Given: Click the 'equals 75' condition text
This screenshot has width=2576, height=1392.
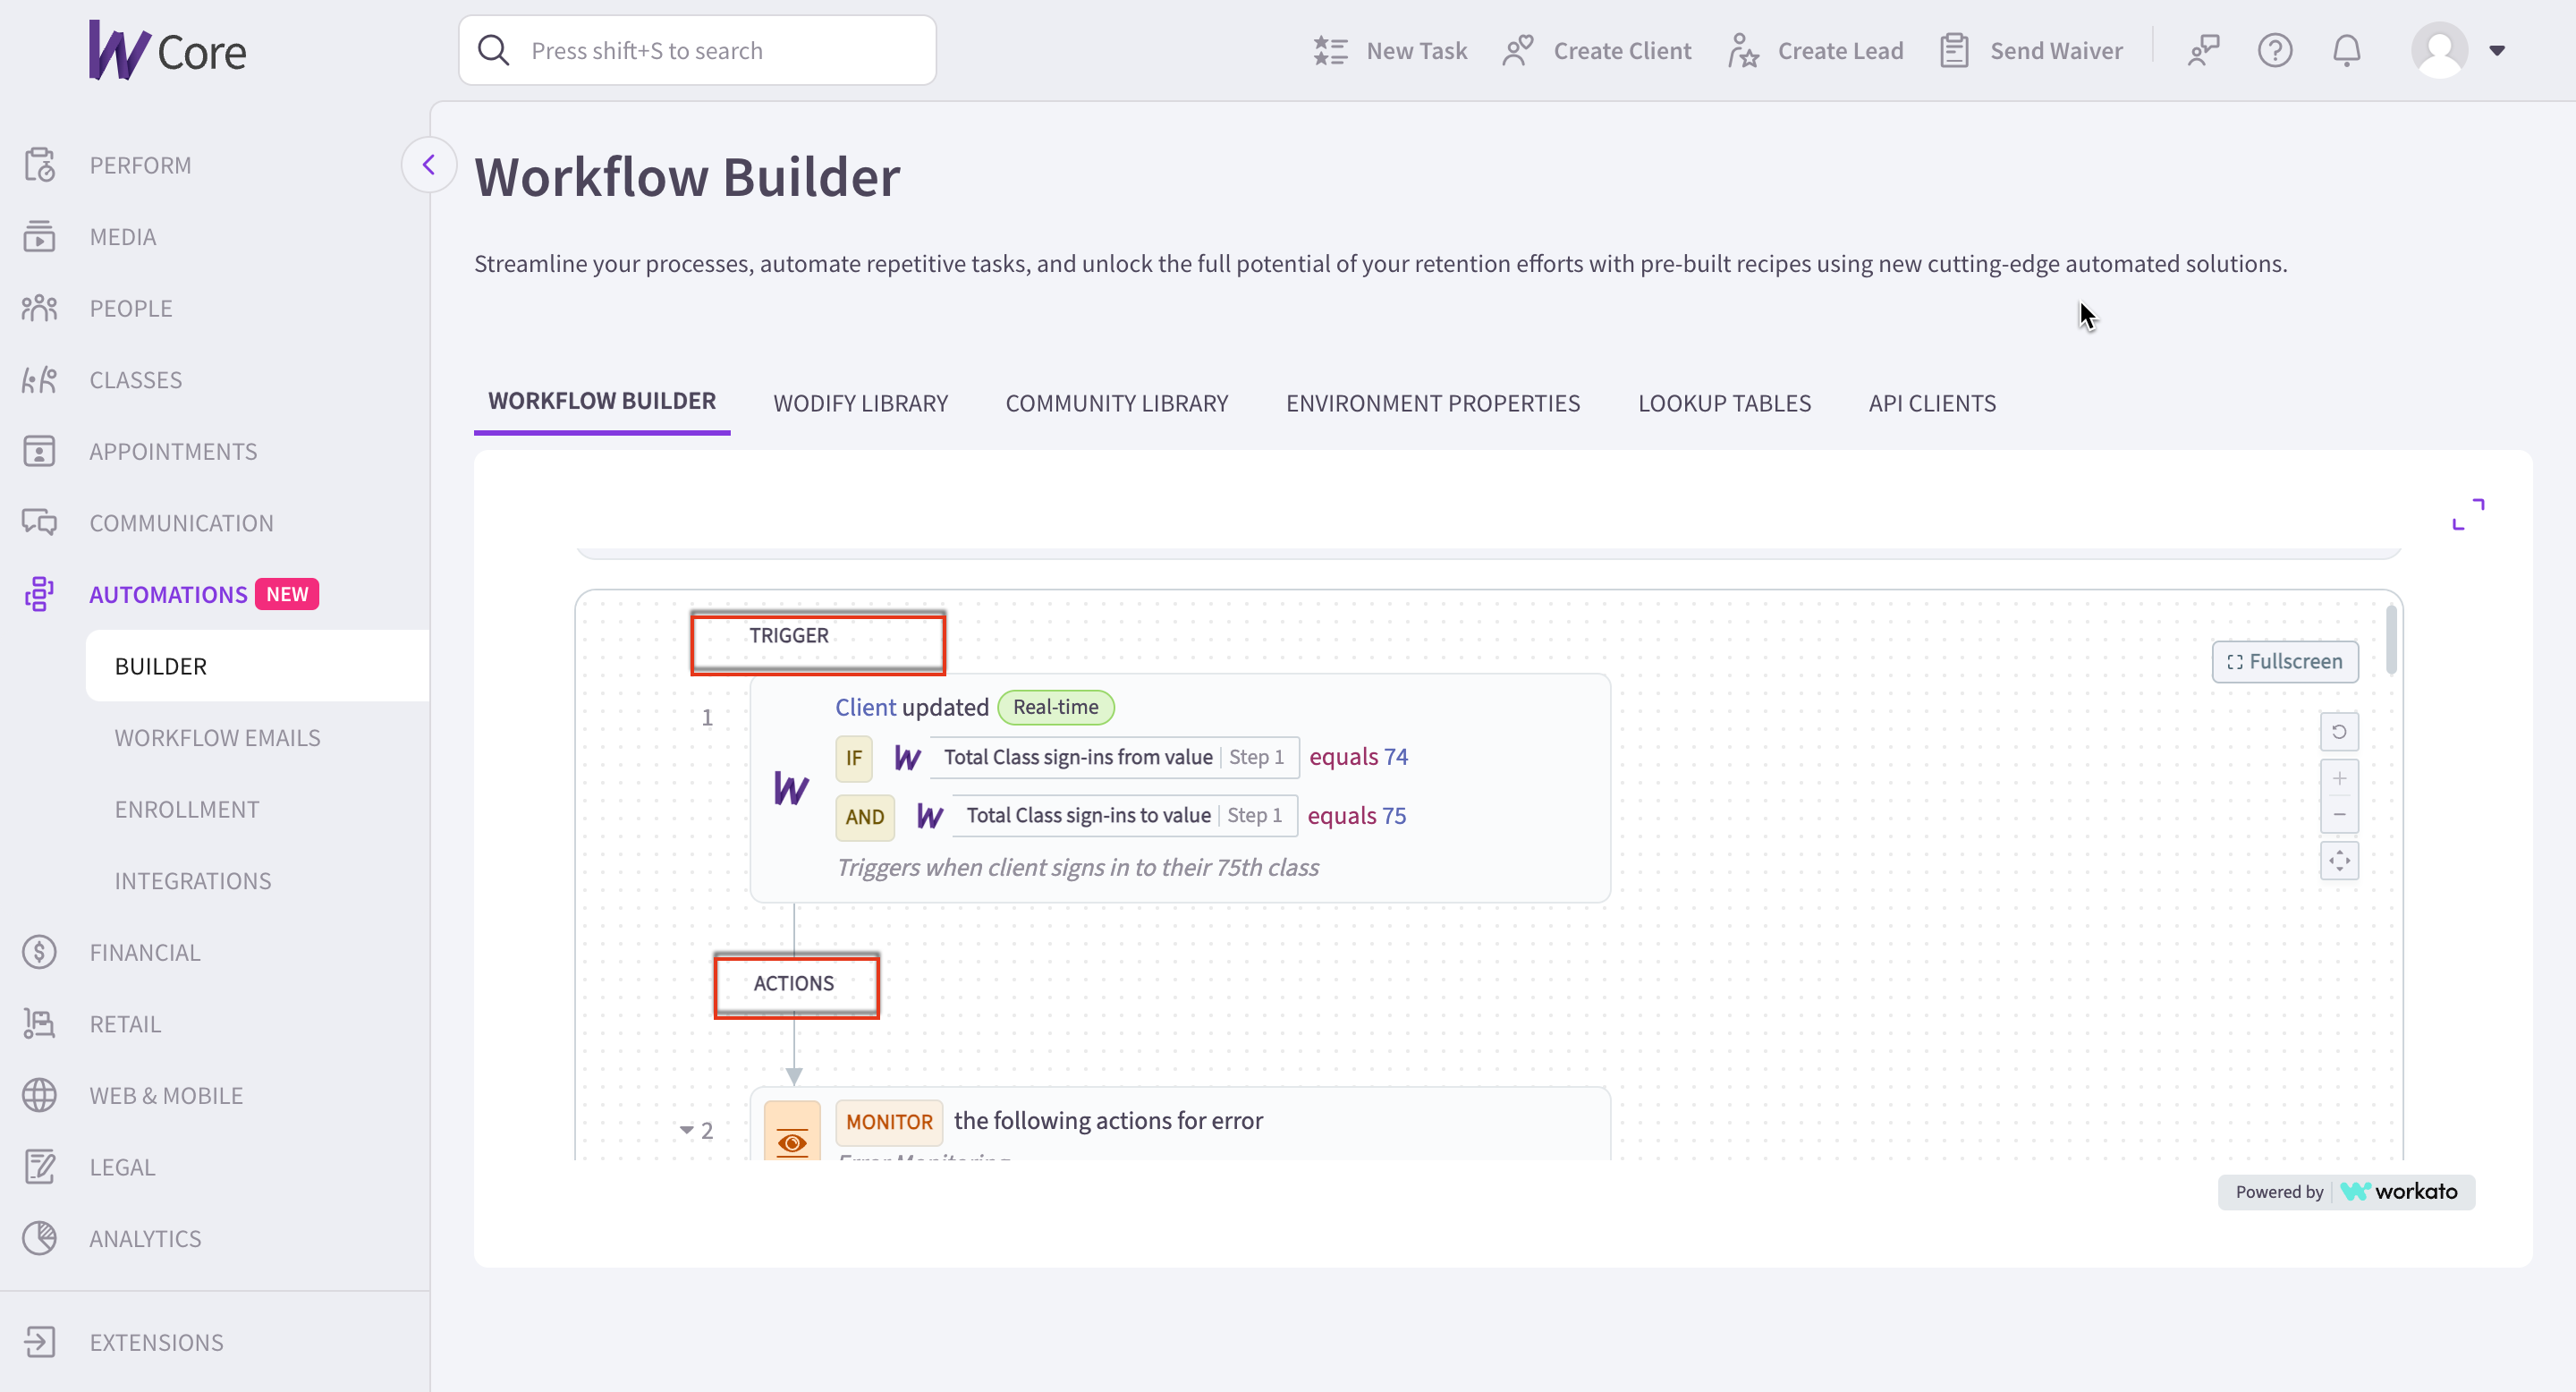Looking at the screenshot, I should coord(1356,816).
